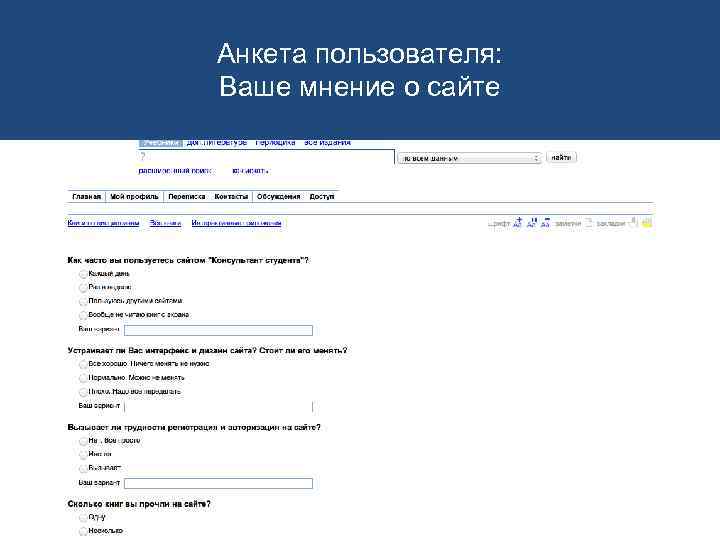Open the 'Переписка' menu item
Image resolution: width=720 pixels, height=540 pixels.
click(186, 197)
